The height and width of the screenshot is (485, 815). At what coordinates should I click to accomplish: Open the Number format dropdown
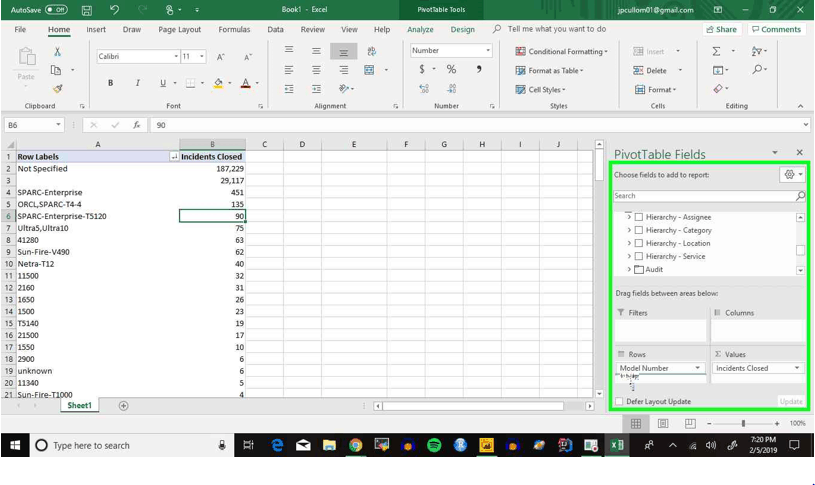[488, 50]
